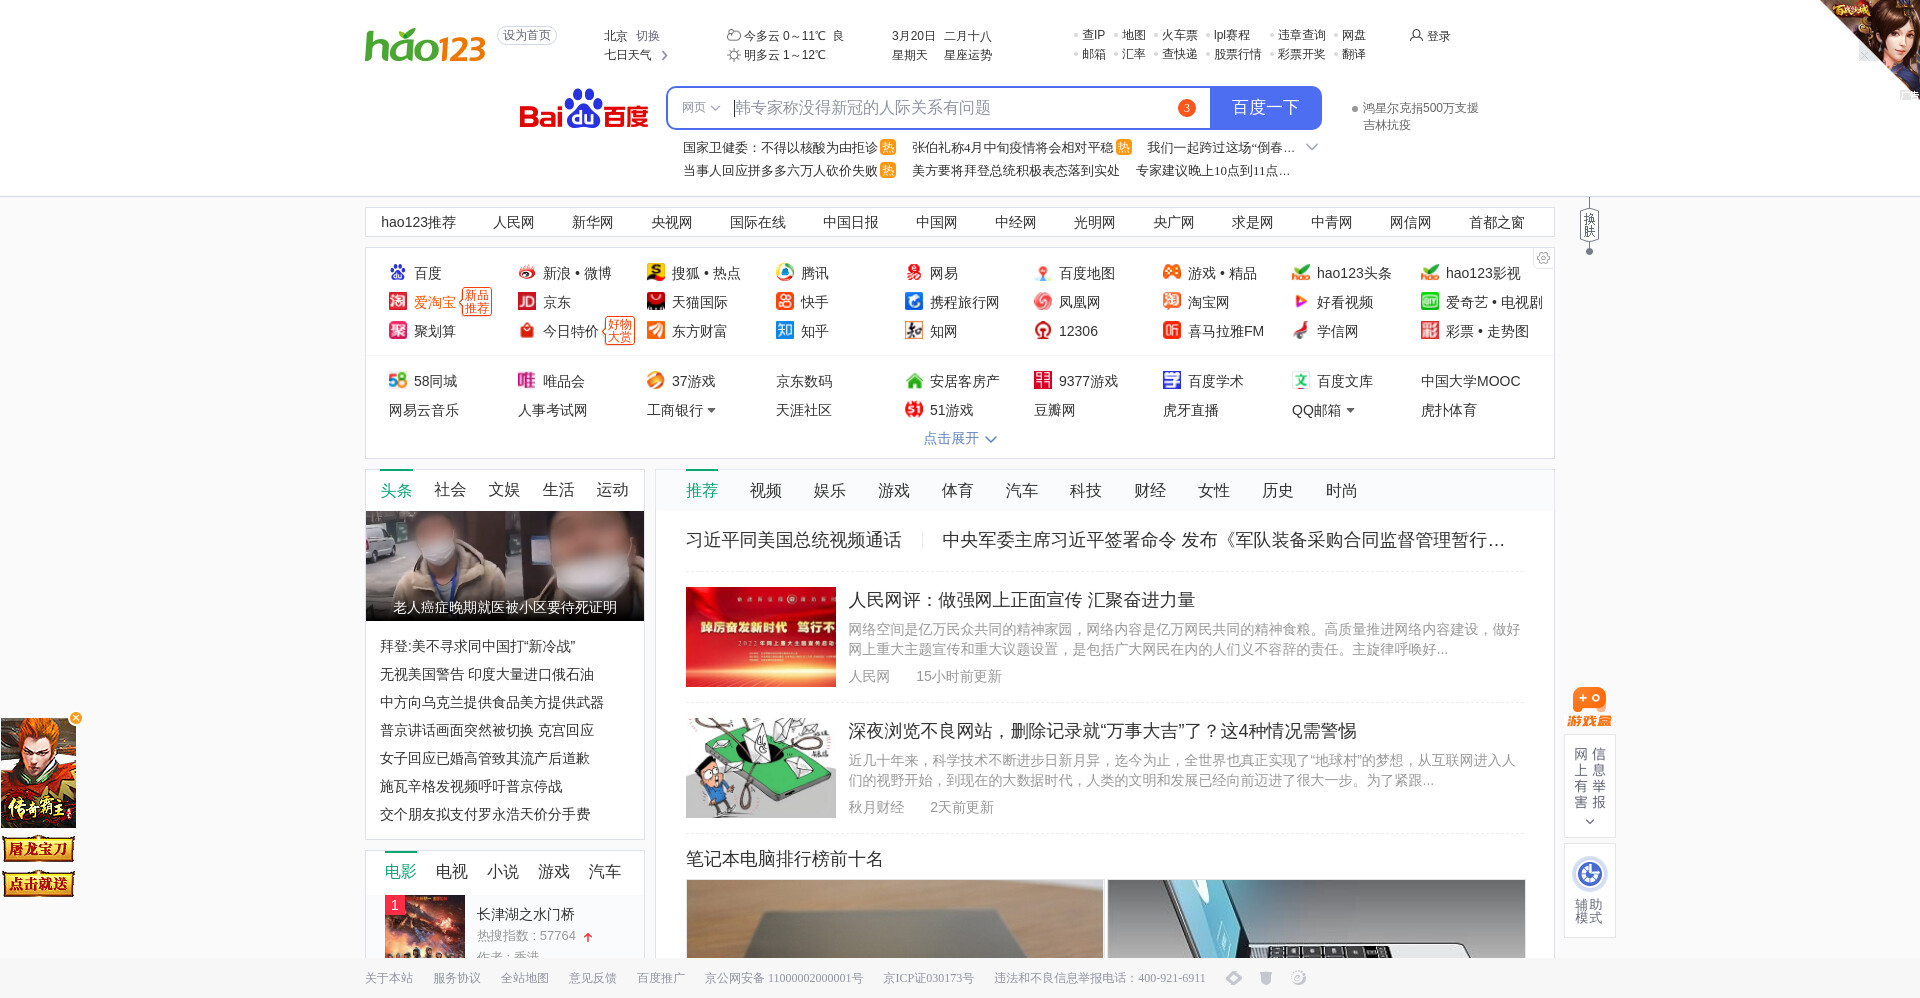
Task: Click the Baidu logo
Action: tap(583, 108)
